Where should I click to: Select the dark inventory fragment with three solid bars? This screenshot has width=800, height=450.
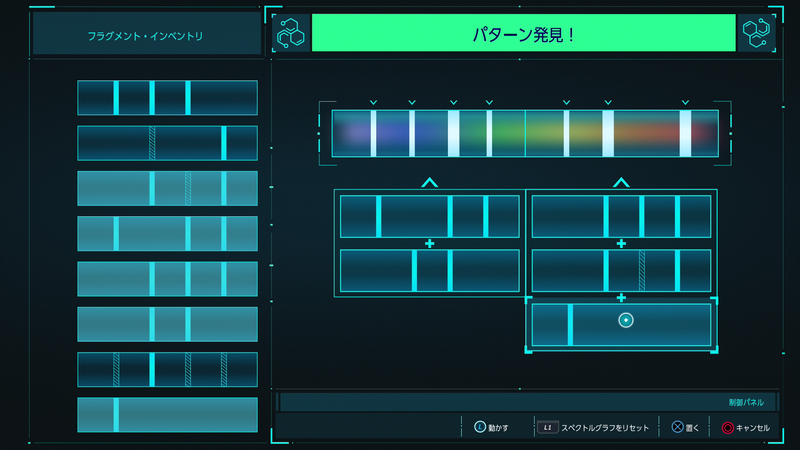pyautogui.click(x=167, y=97)
